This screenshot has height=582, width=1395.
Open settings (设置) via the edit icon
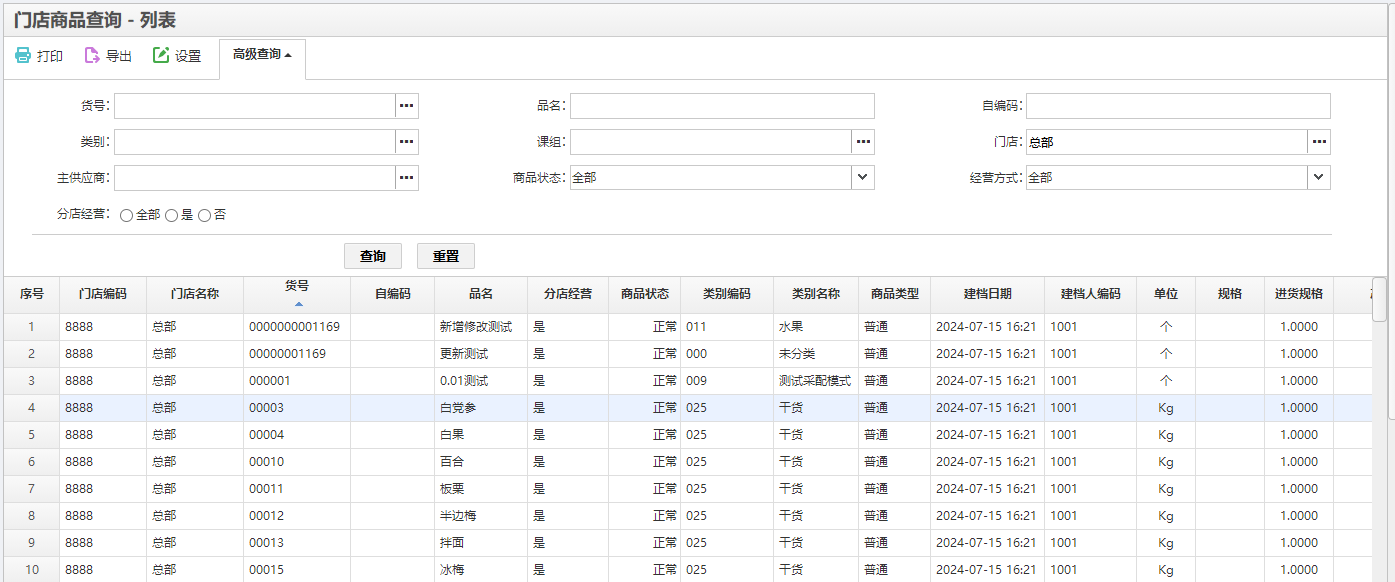pos(161,56)
